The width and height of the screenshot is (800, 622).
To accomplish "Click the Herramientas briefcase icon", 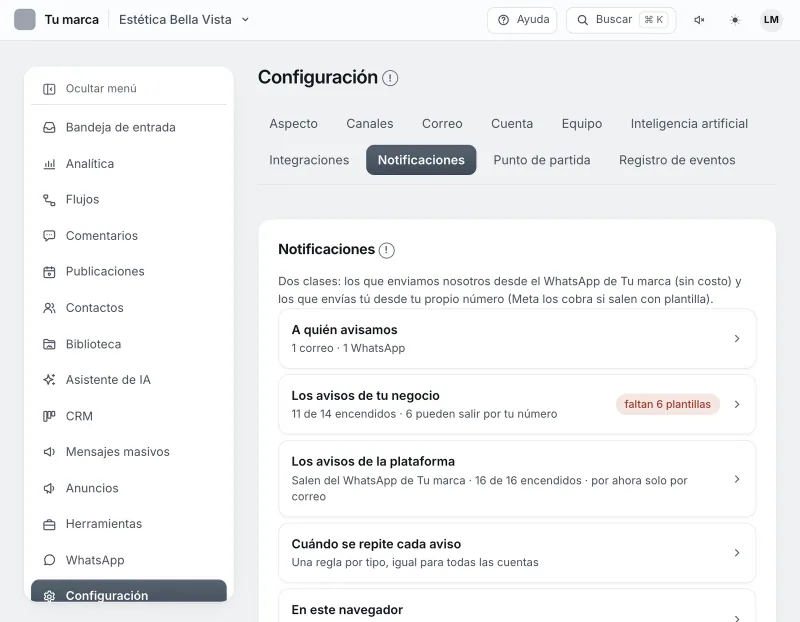I will click(49, 524).
